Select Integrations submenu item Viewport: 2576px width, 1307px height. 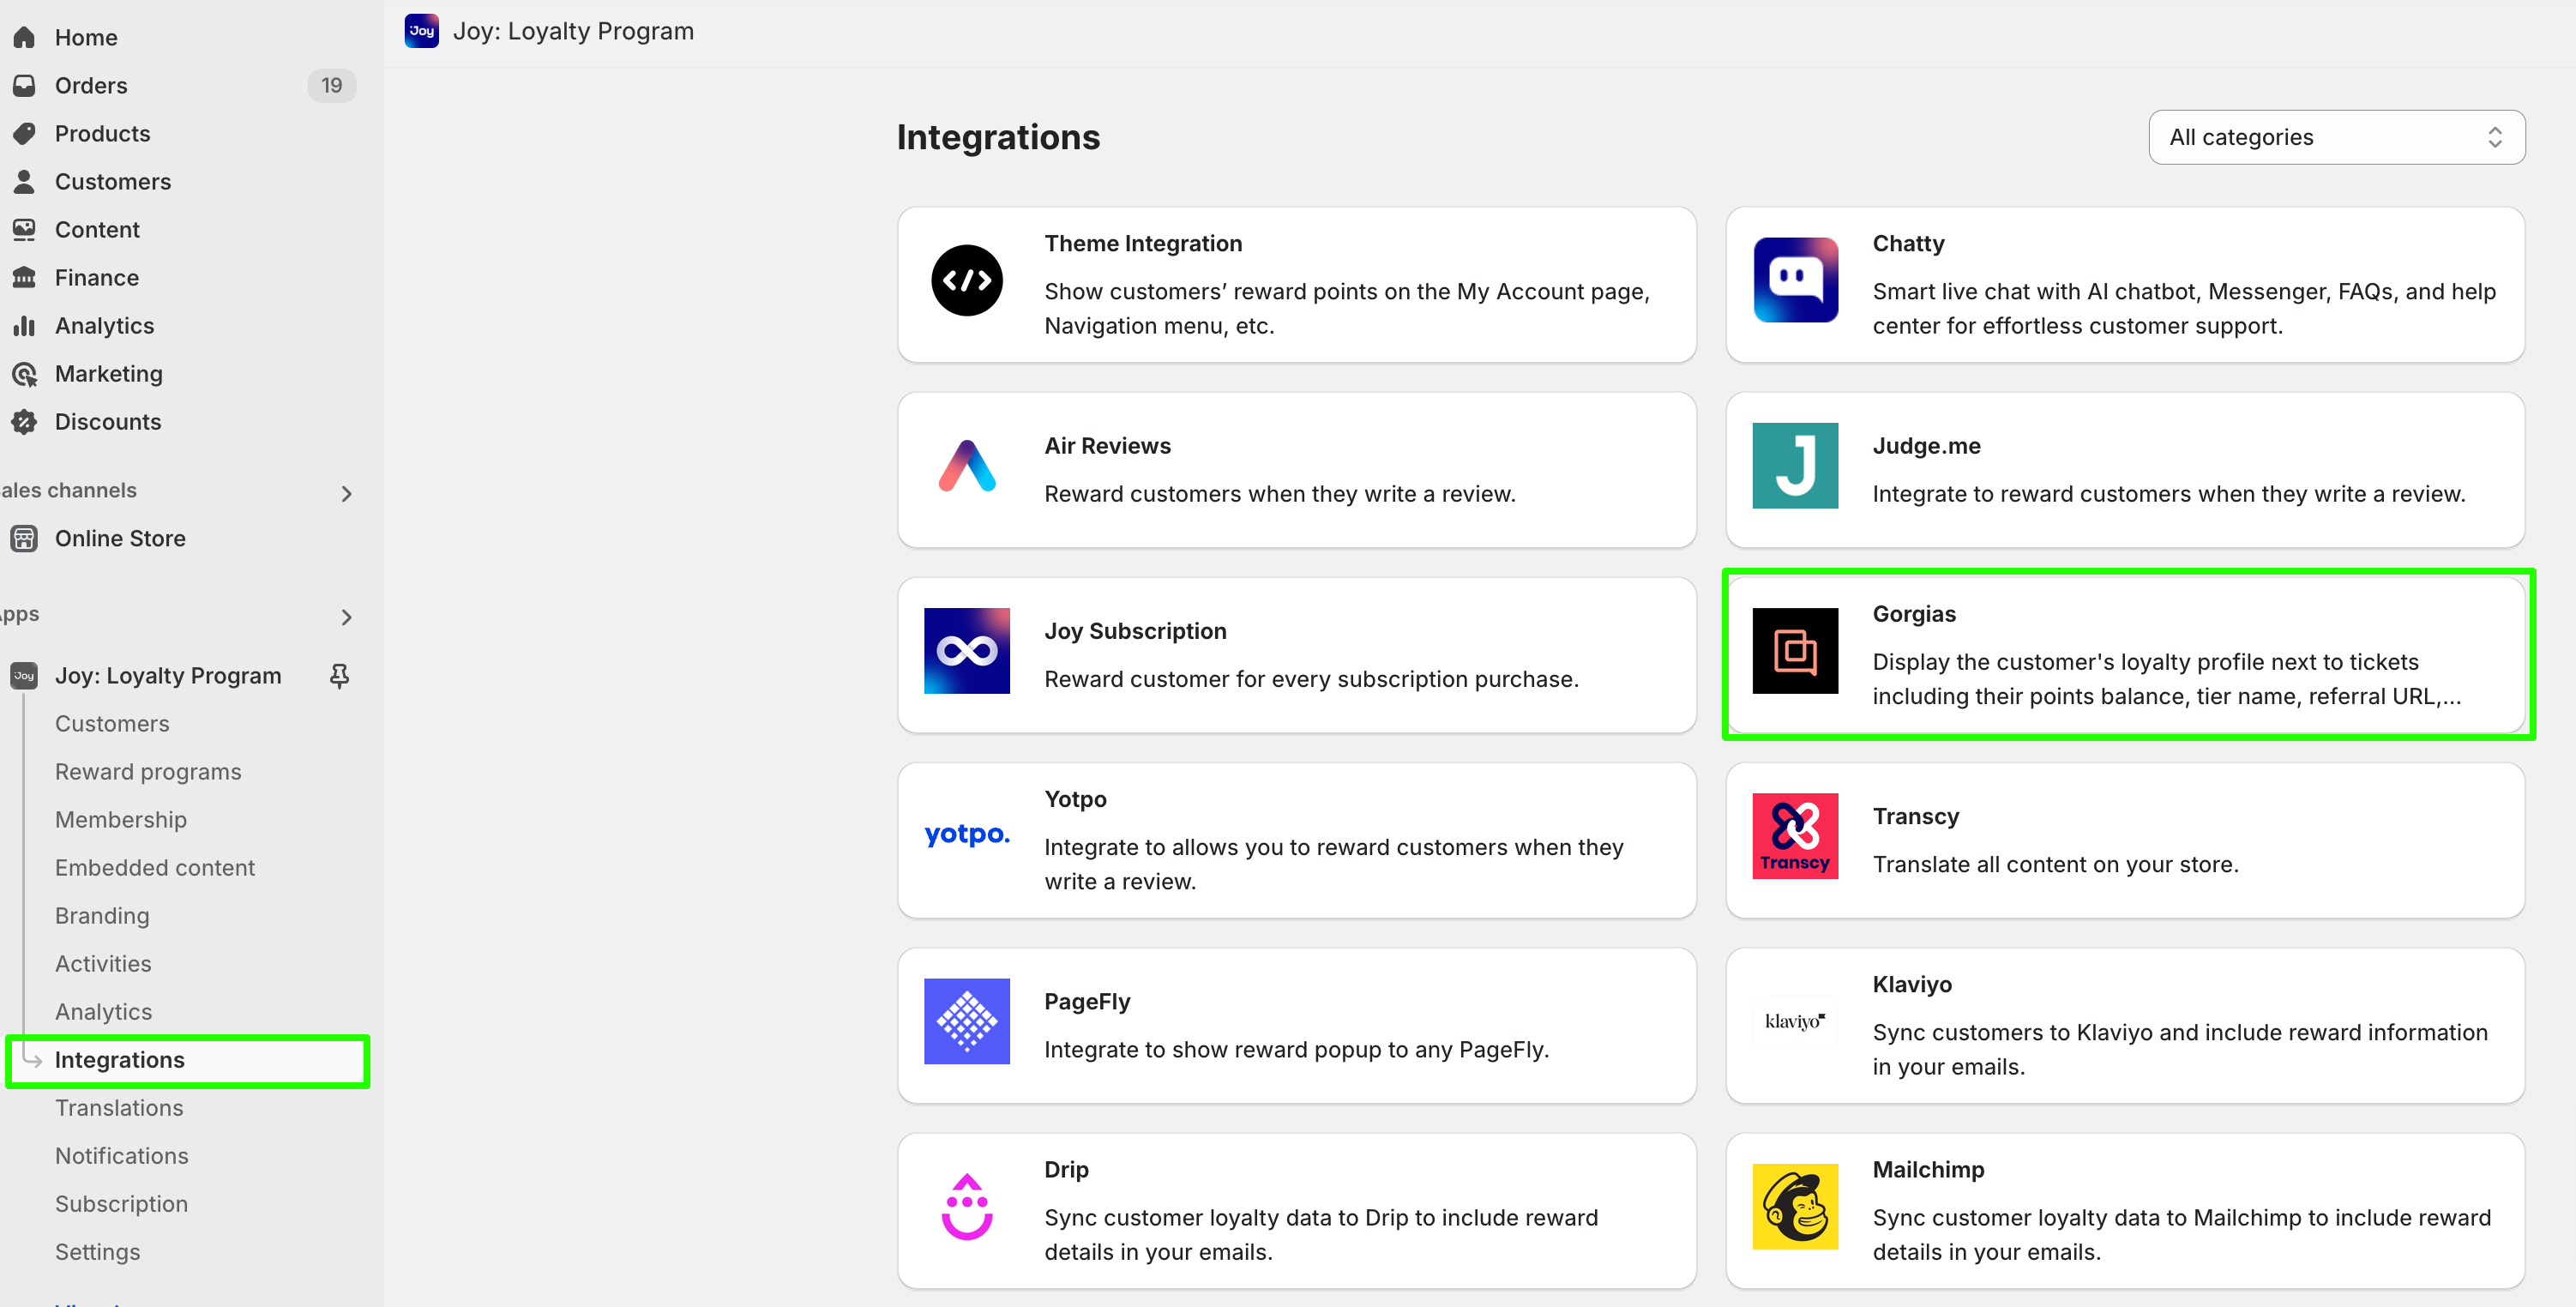[119, 1059]
